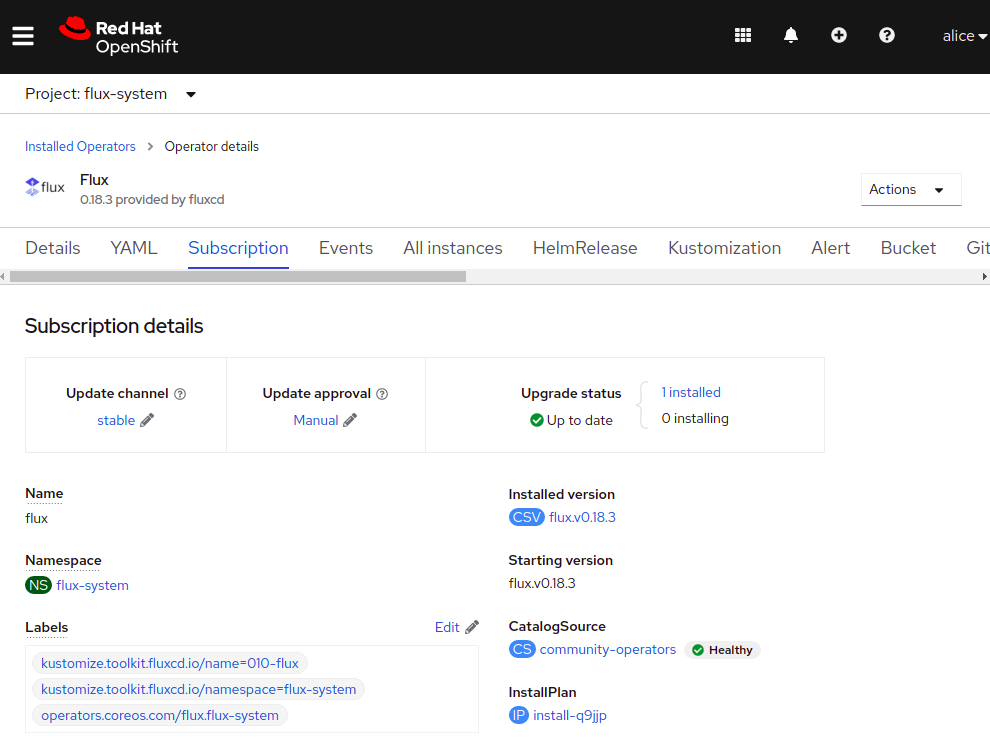Open the Actions dropdown
Image resolution: width=990 pixels, height=737 pixels.
[x=911, y=189]
